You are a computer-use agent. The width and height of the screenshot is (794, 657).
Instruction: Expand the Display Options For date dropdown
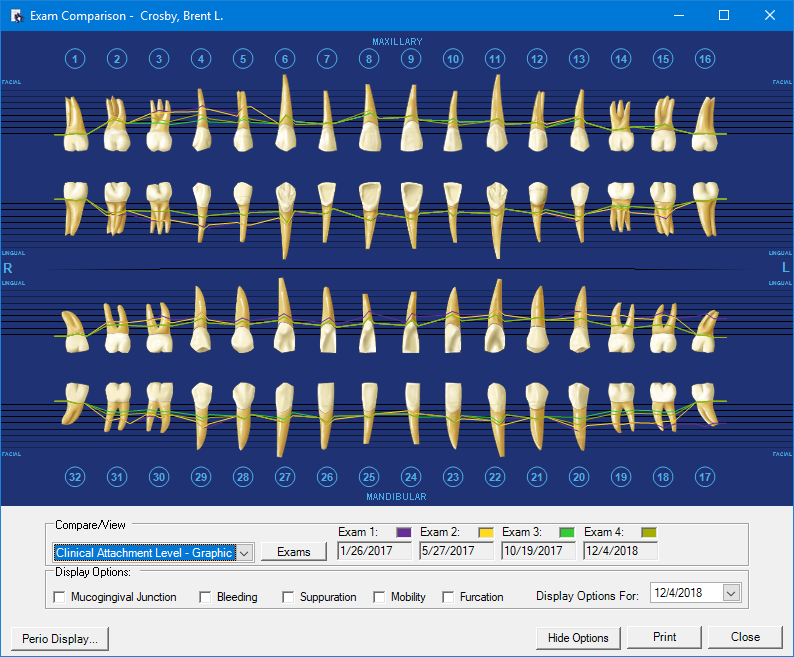click(x=730, y=593)
